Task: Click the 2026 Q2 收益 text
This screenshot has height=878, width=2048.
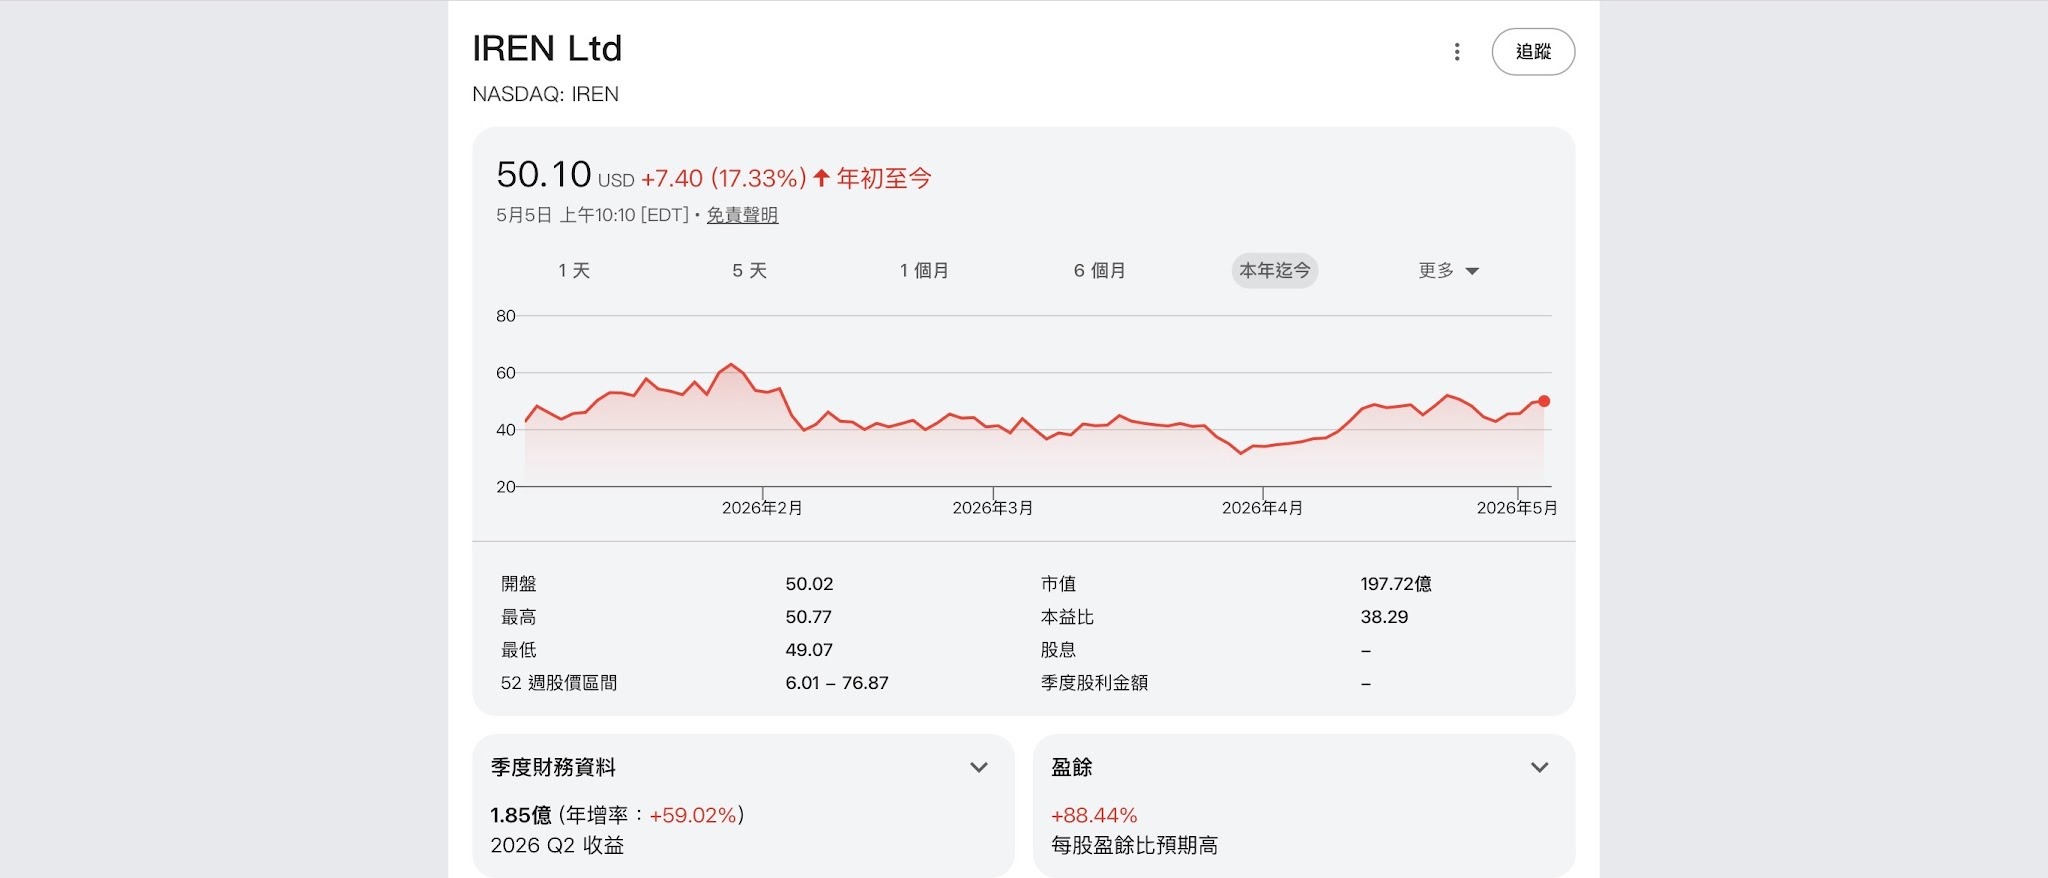Action: 557,845
